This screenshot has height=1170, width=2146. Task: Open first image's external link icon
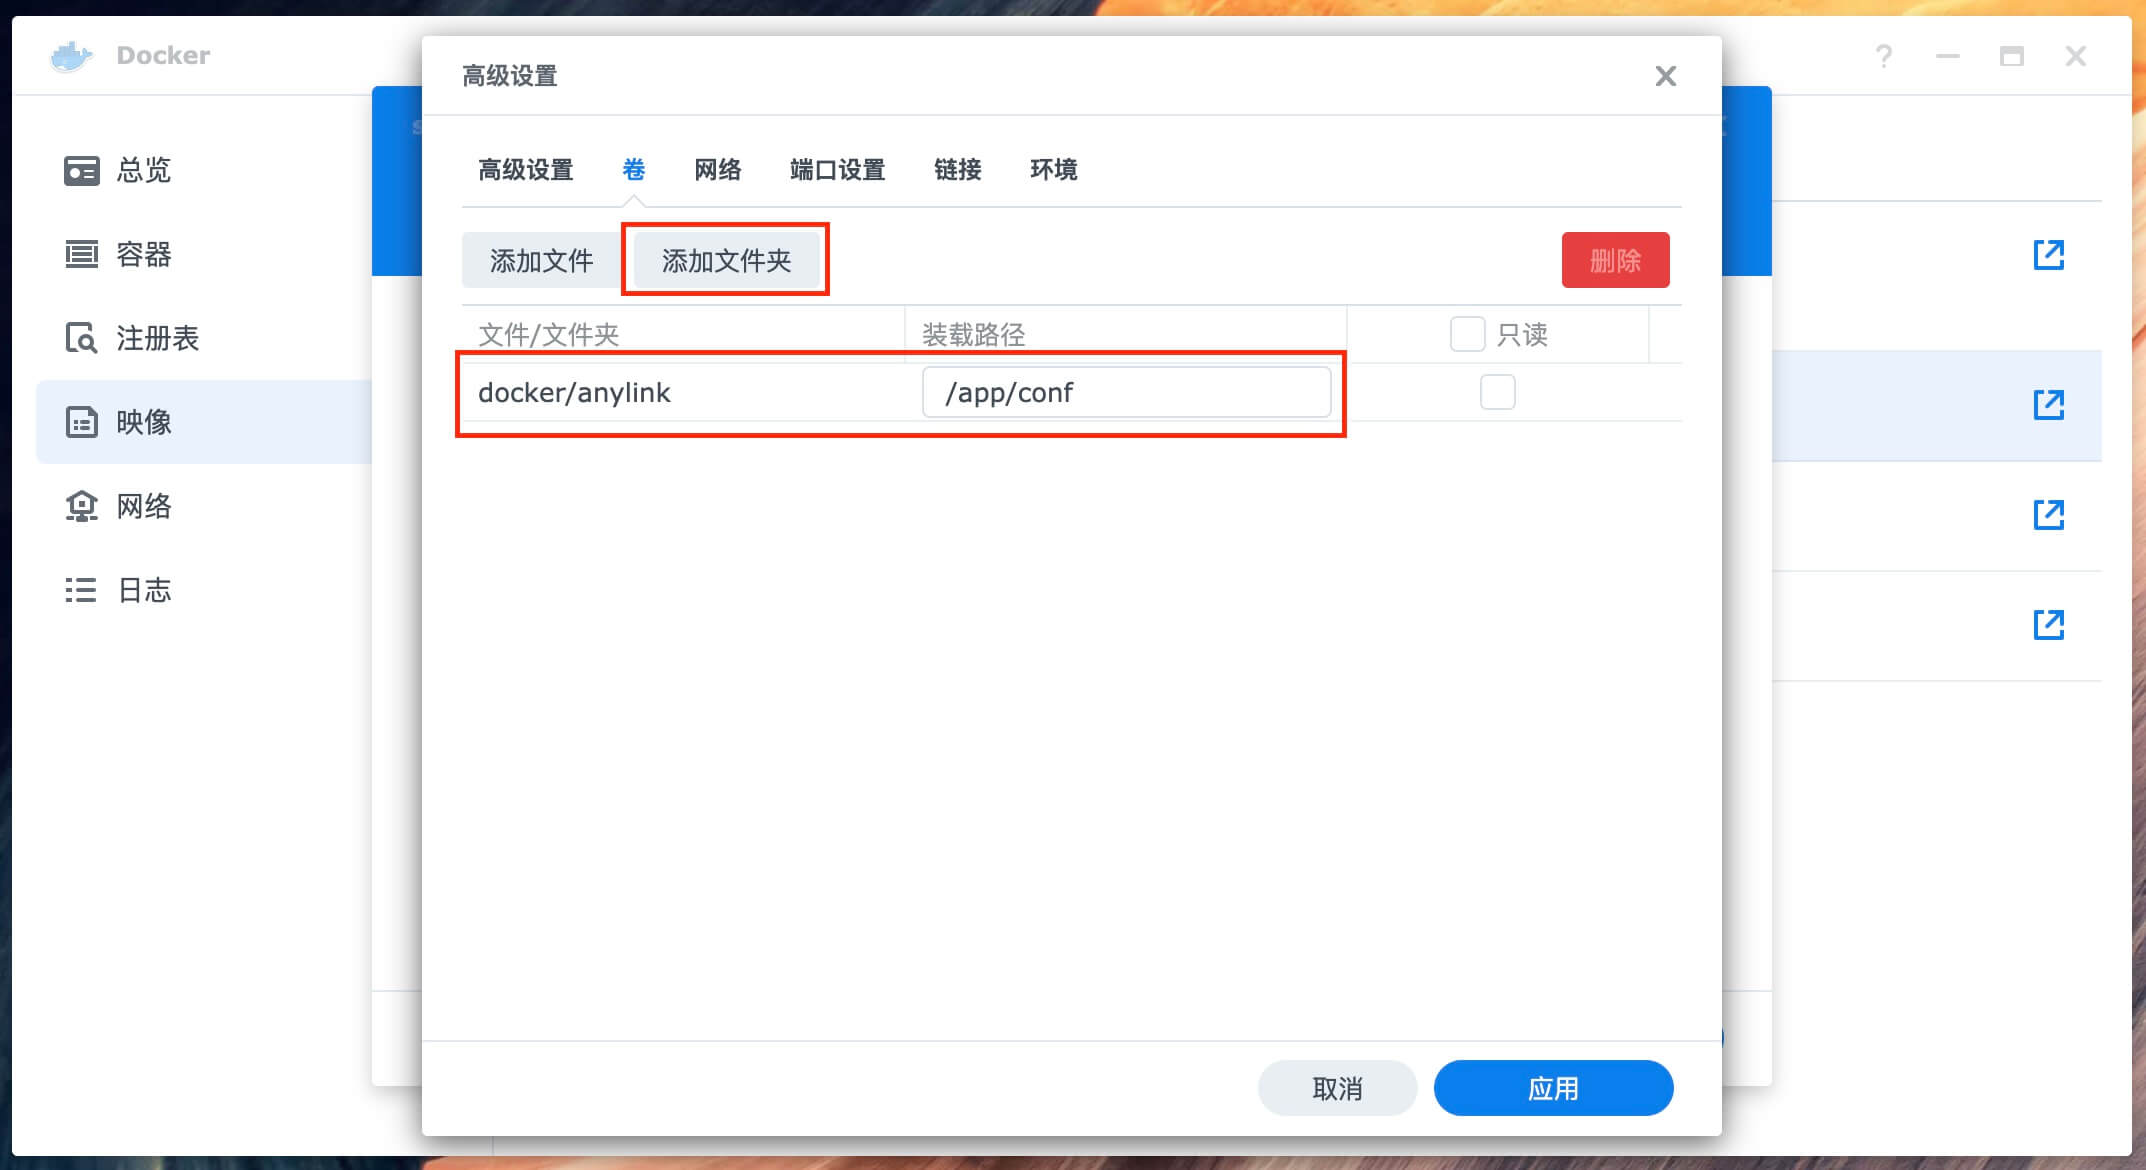(2048, 255)
